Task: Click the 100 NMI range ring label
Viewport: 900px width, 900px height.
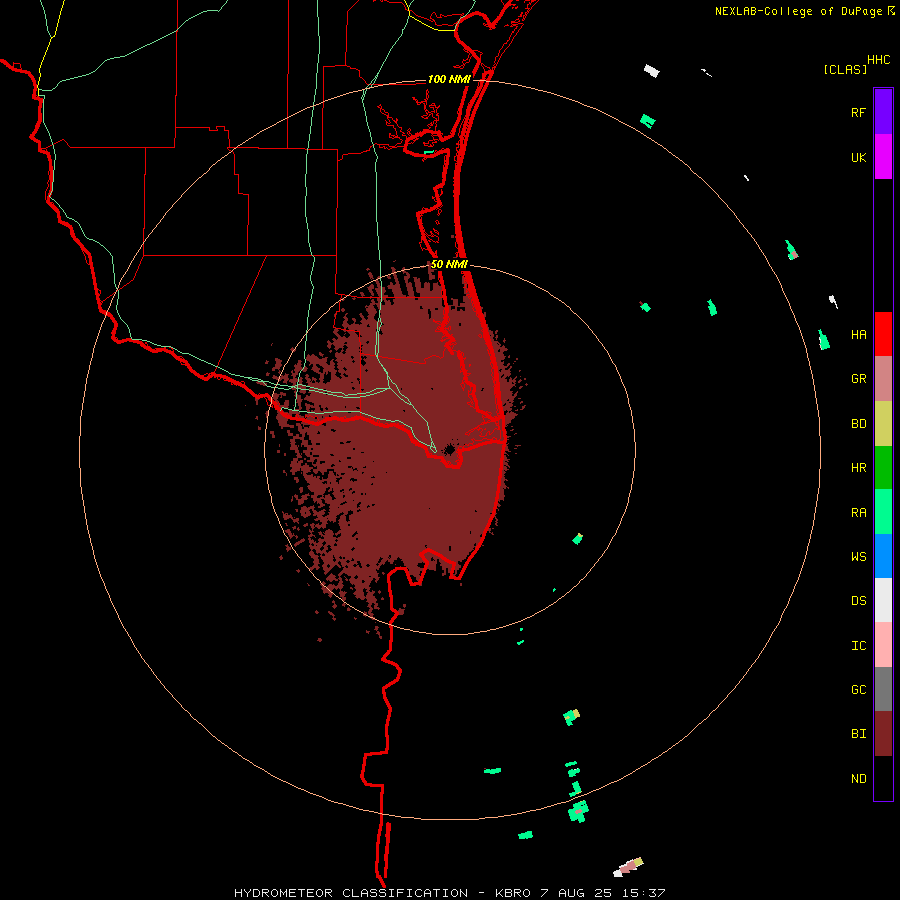Action: tap(449, 79)
